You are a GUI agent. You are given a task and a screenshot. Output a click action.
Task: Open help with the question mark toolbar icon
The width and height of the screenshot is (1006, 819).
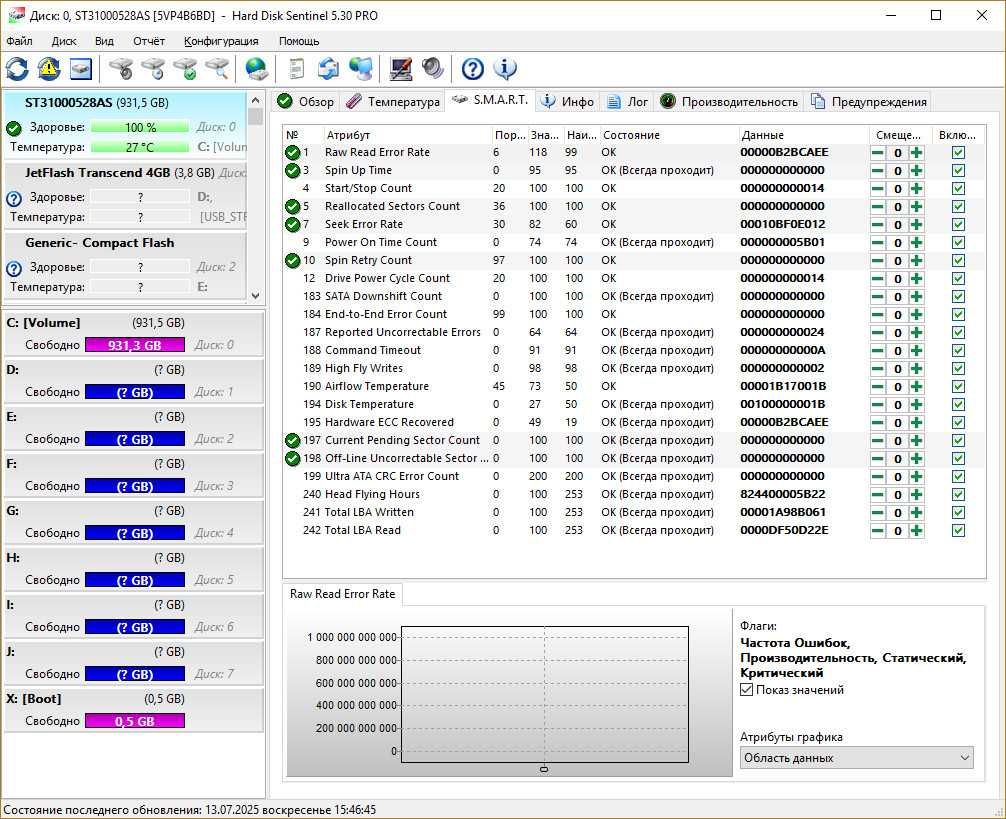[473, 69]
